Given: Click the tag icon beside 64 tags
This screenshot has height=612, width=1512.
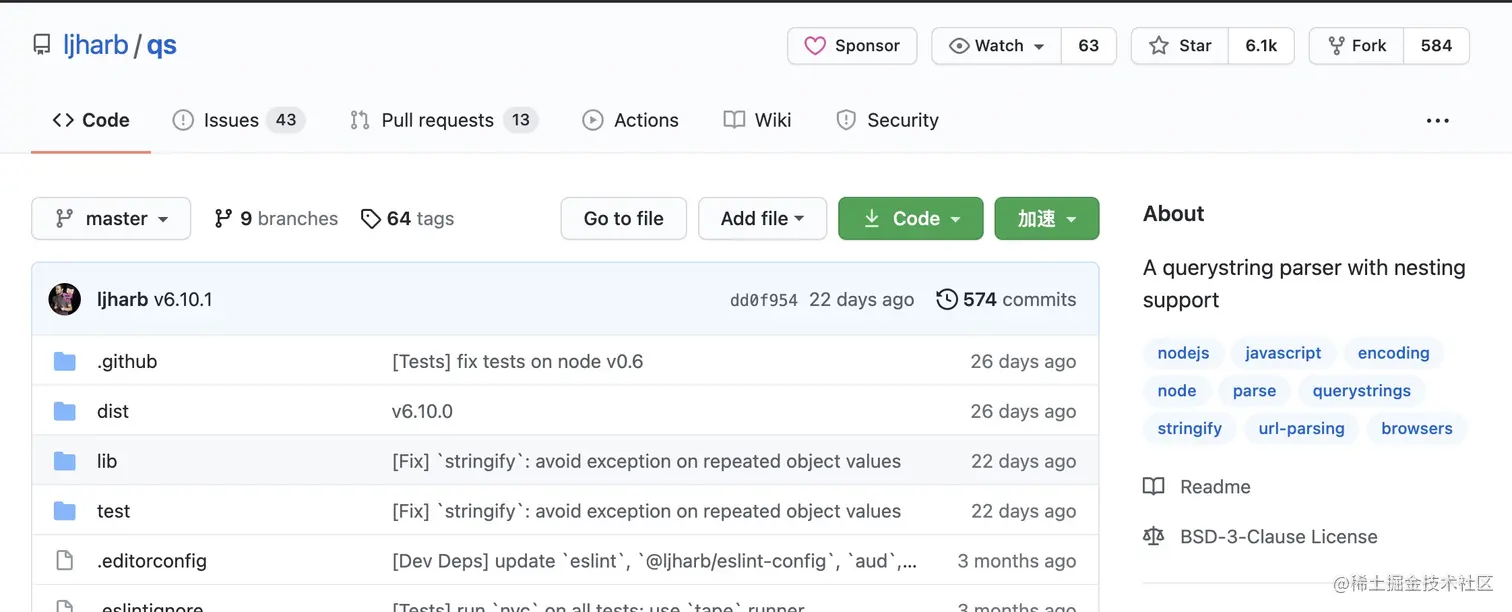Looking at the screenshot, I should pyautogui.click(x=371, y=218).
